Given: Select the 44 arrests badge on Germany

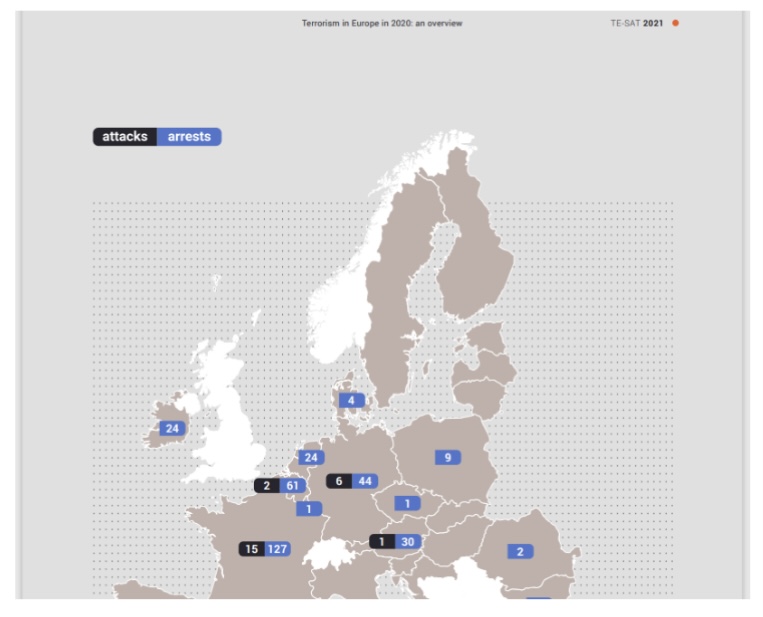Looking at the screenshot, I should click(x=365, y=481).
